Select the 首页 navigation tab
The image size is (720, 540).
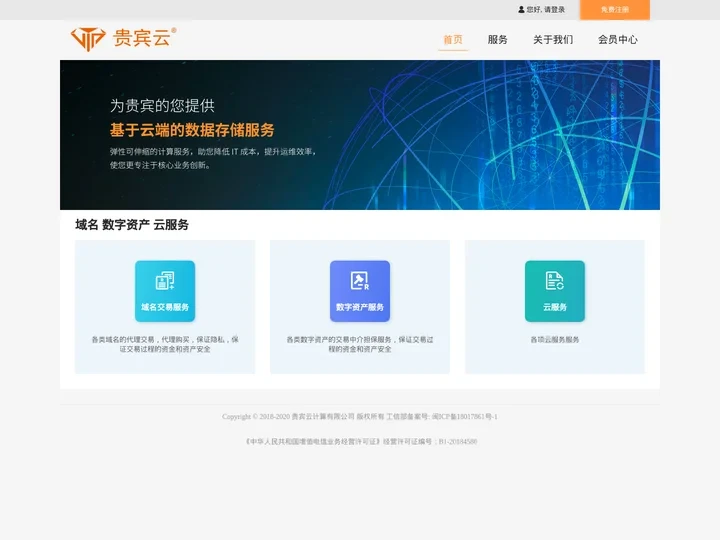tap(453, 39)
